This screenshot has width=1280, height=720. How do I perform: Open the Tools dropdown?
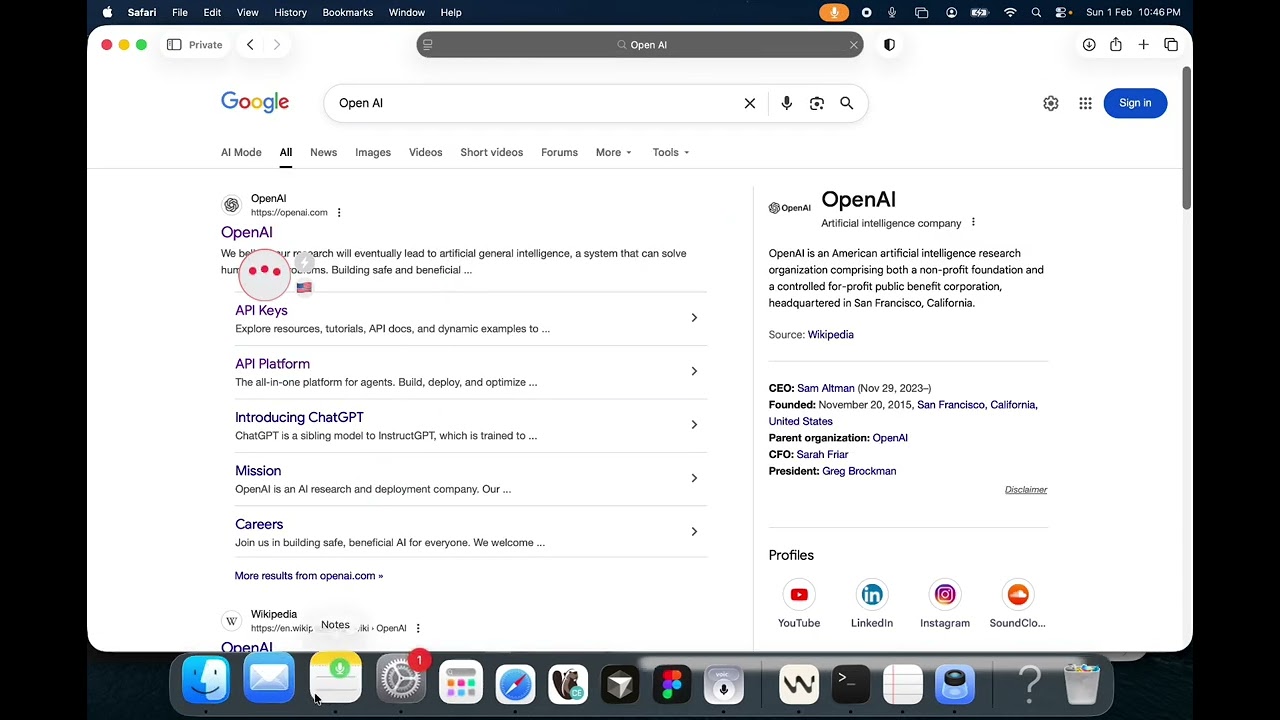(671, 152)
